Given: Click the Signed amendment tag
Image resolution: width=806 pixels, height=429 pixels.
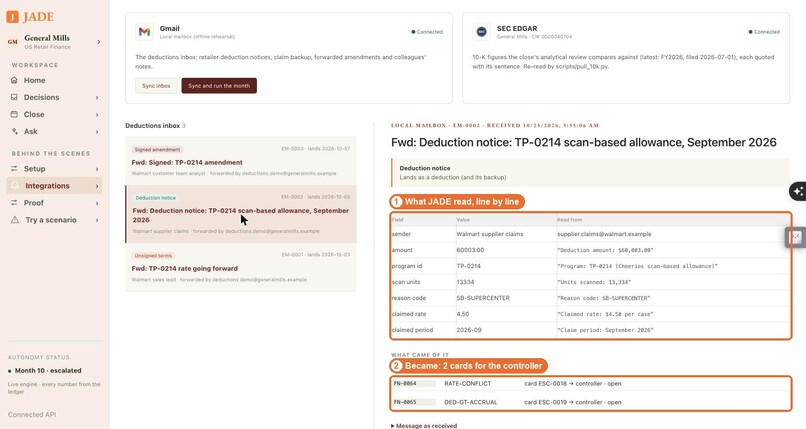Looking at the screenshot, I should click(x=157, y=150).
